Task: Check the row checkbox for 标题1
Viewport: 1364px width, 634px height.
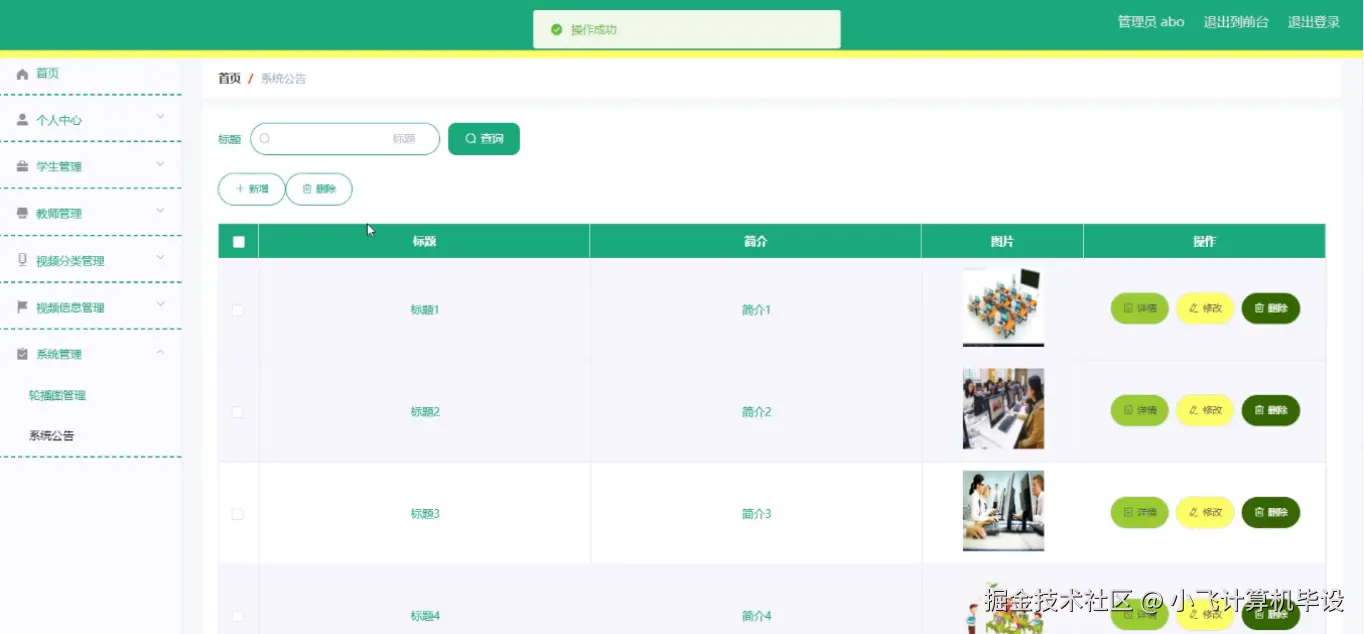Action: pyautogui.click(x=238, y=310)
